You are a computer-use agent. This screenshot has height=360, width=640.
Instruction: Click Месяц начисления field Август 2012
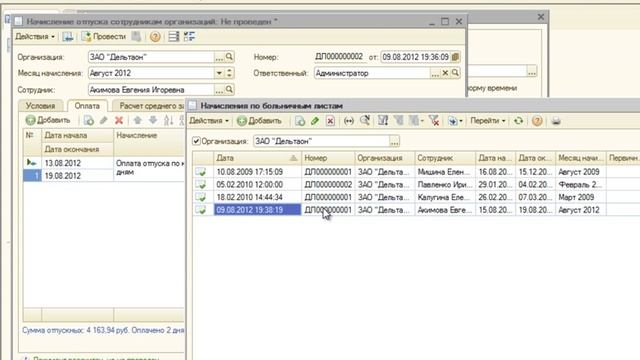[151, 73]
